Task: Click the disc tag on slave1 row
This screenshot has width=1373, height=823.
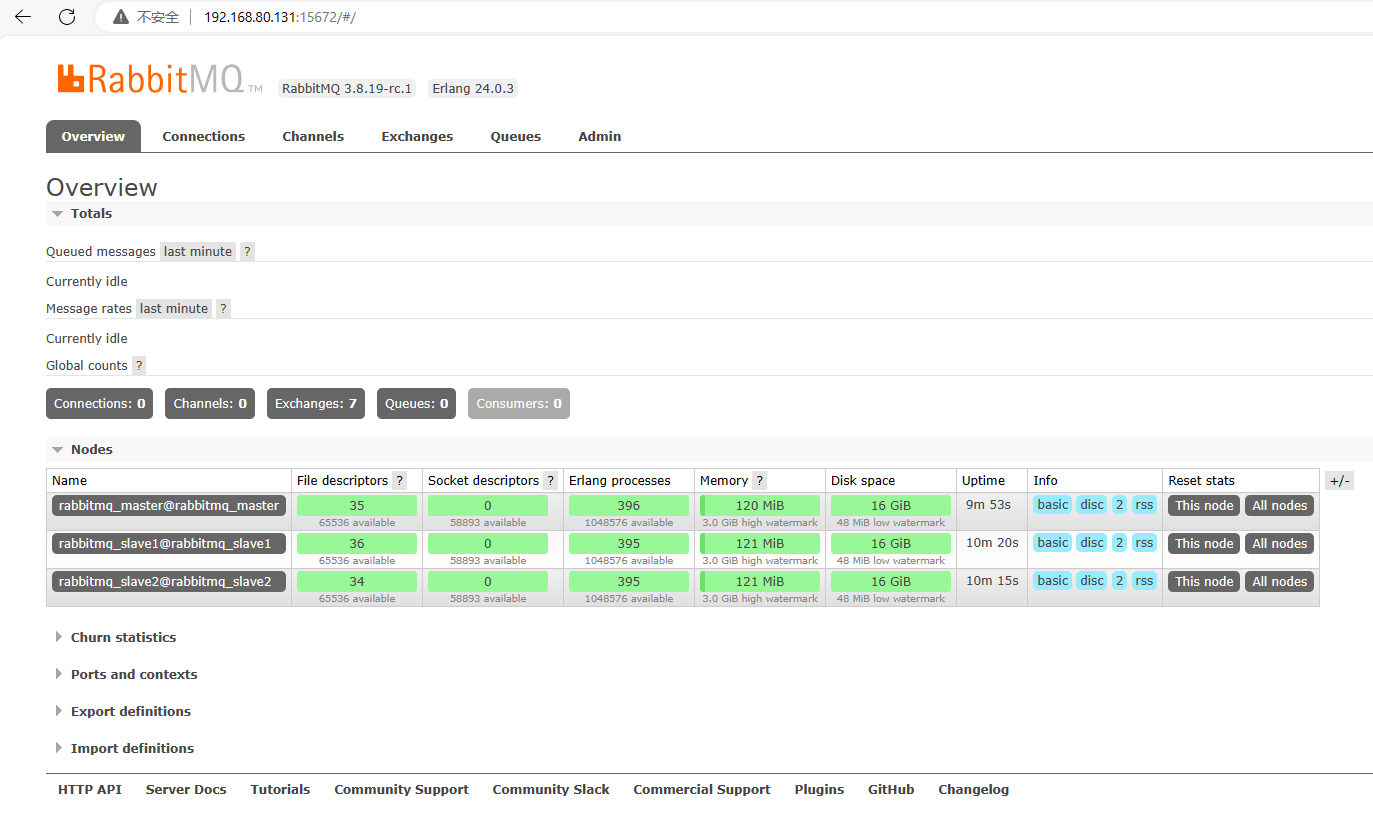Action: (x=1092, y=543)
